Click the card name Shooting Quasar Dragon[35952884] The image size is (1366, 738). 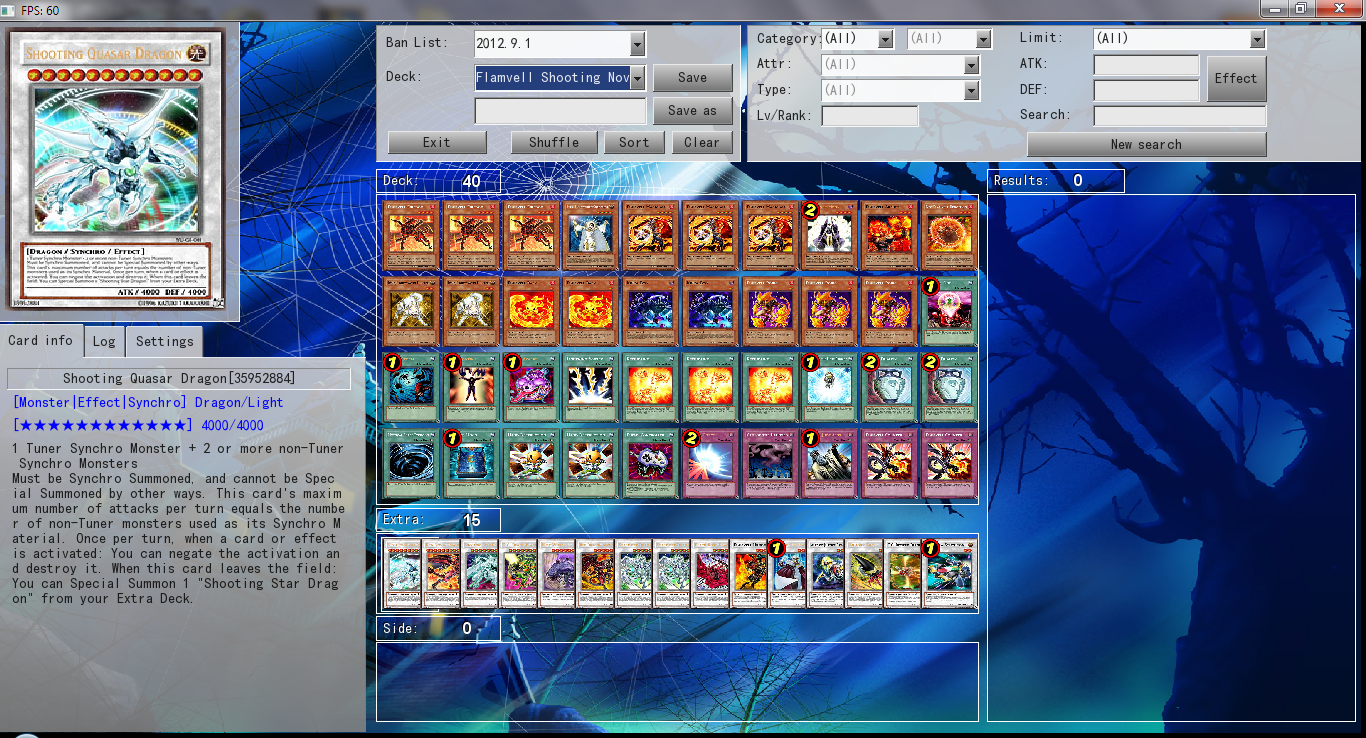pyautogui.click(x=179, y=379)
